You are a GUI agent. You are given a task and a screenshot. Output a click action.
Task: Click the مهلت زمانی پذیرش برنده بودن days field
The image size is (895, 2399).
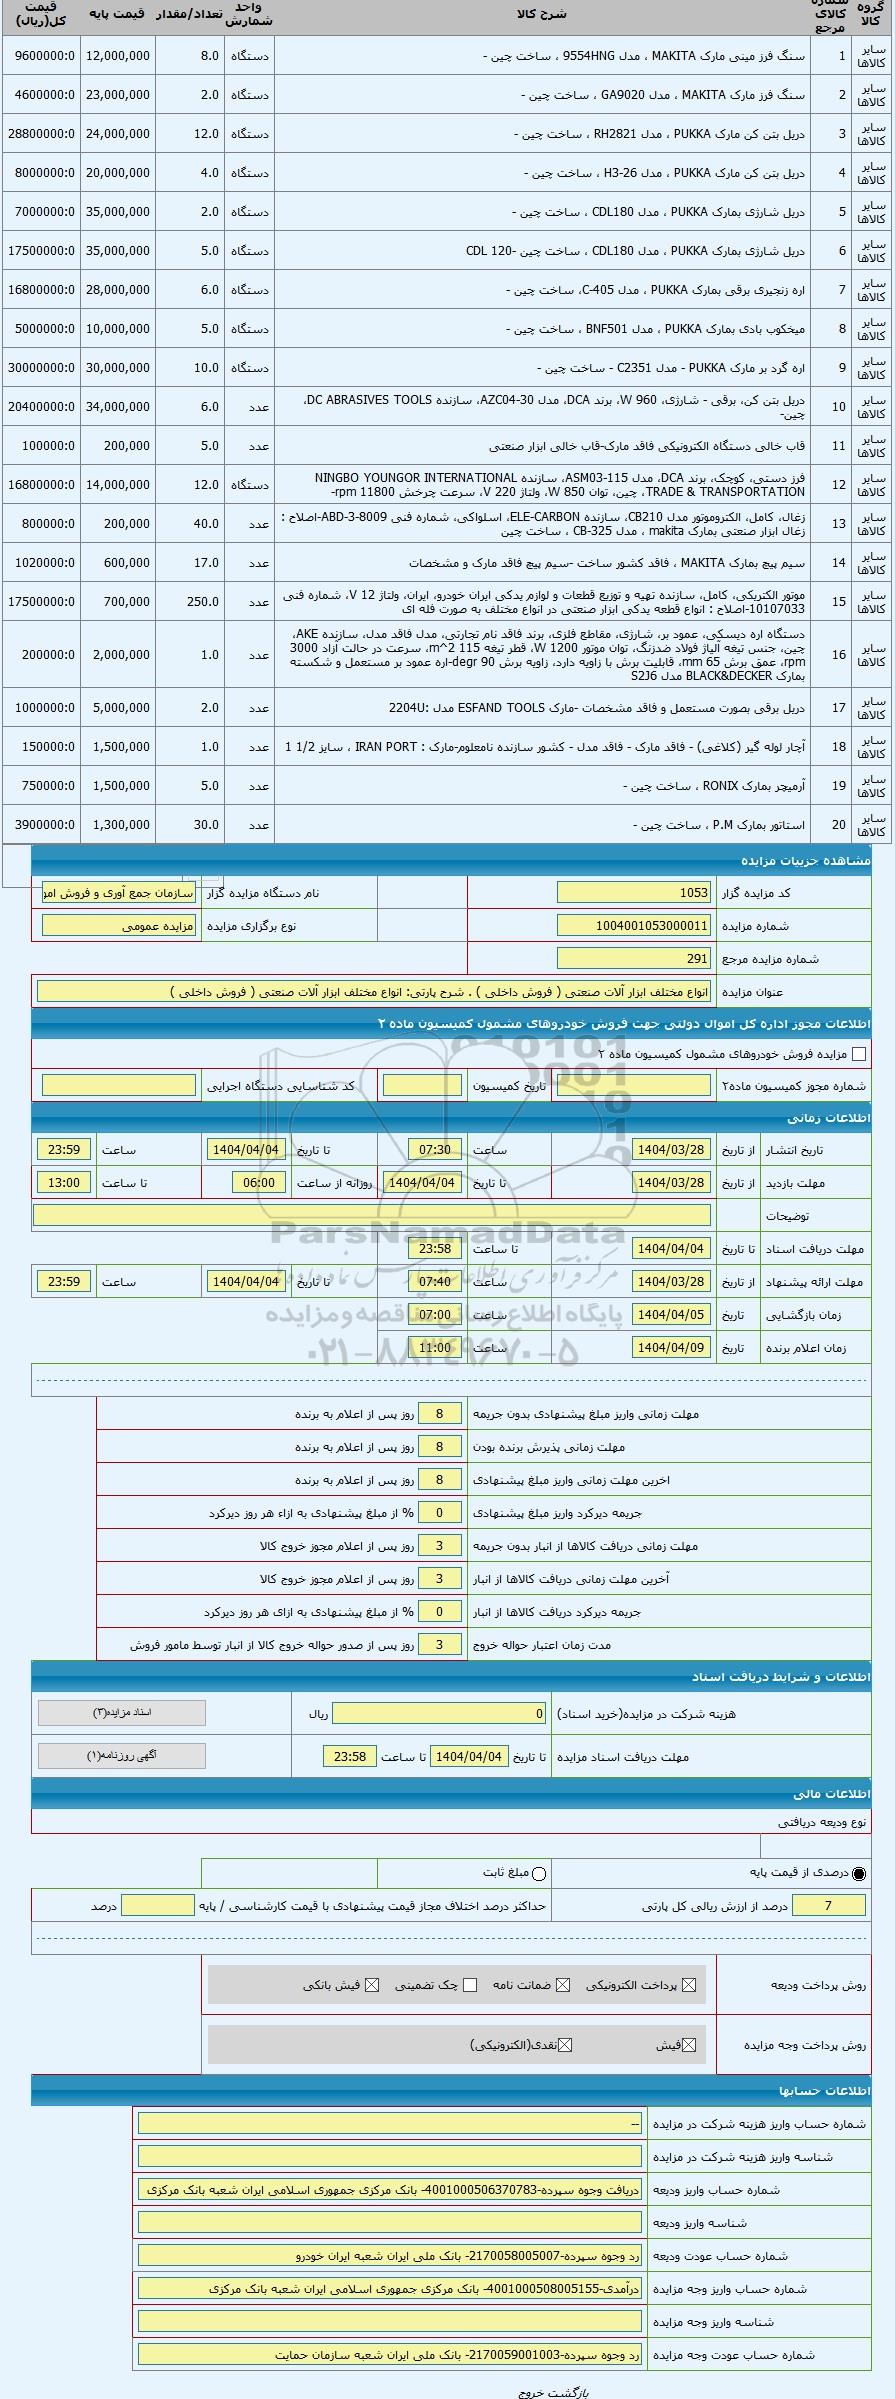click(x=439, y=1446)
